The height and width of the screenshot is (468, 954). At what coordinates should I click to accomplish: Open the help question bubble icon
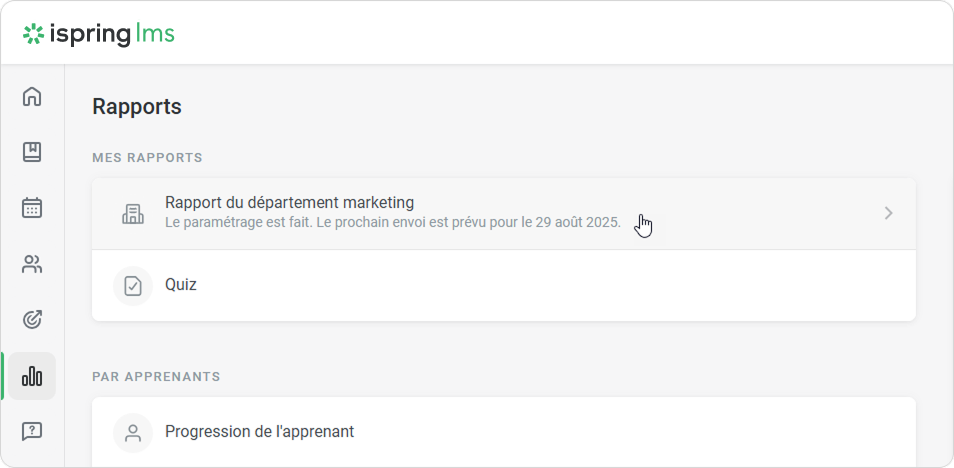point(32,431)
